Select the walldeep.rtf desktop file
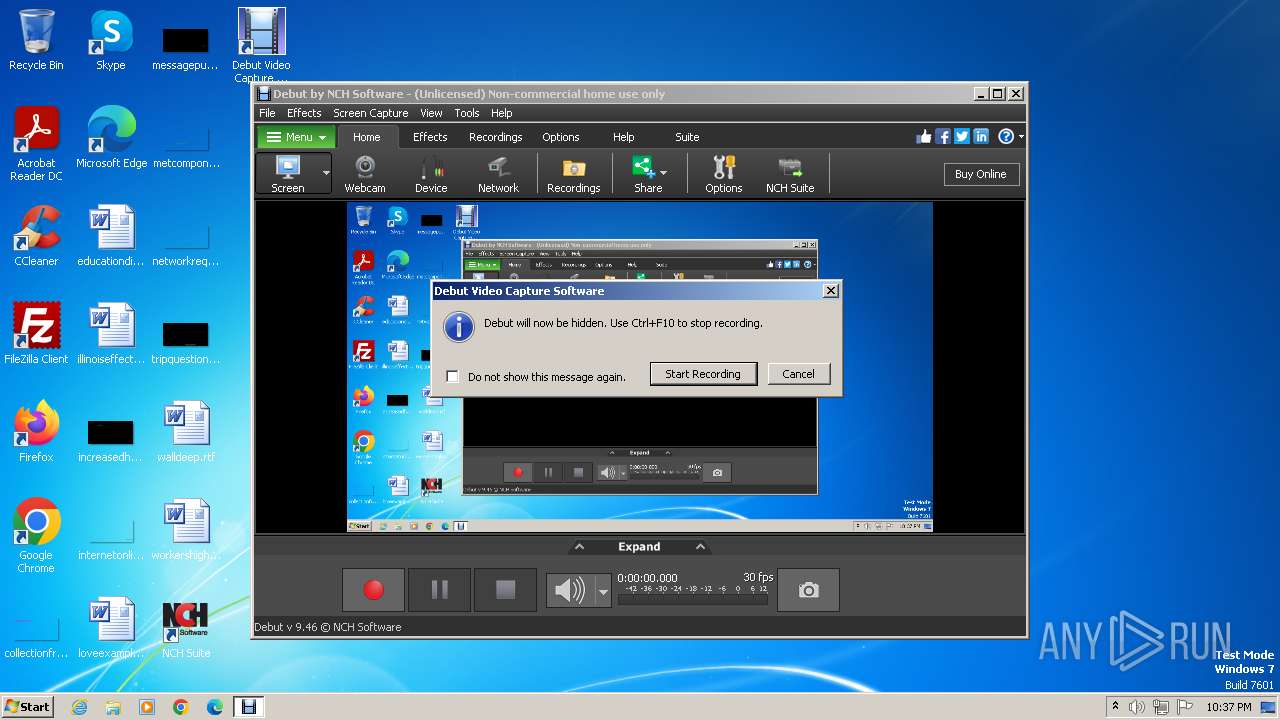Image resolution: width=1280 pixels, height=720 pixels. pyautogui.click(x=186, y=432)
